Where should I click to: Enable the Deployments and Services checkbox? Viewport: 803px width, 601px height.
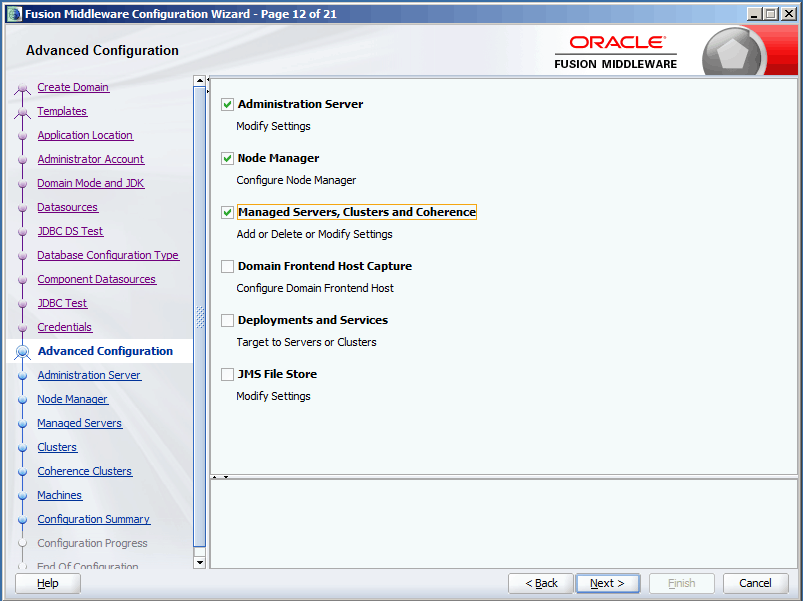[227, 320]
